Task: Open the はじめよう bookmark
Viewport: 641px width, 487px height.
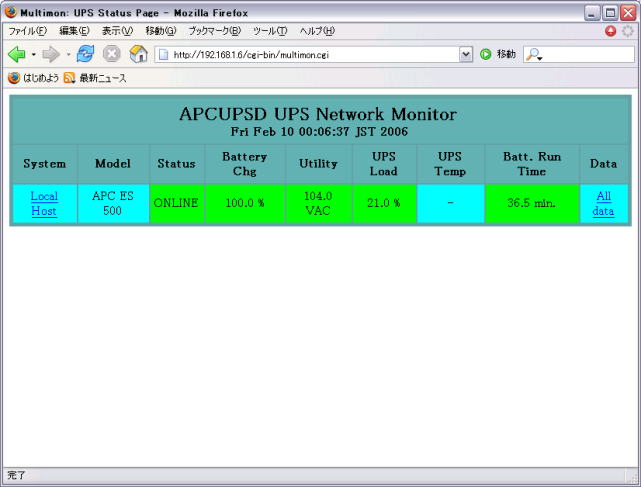Action: 33,78
